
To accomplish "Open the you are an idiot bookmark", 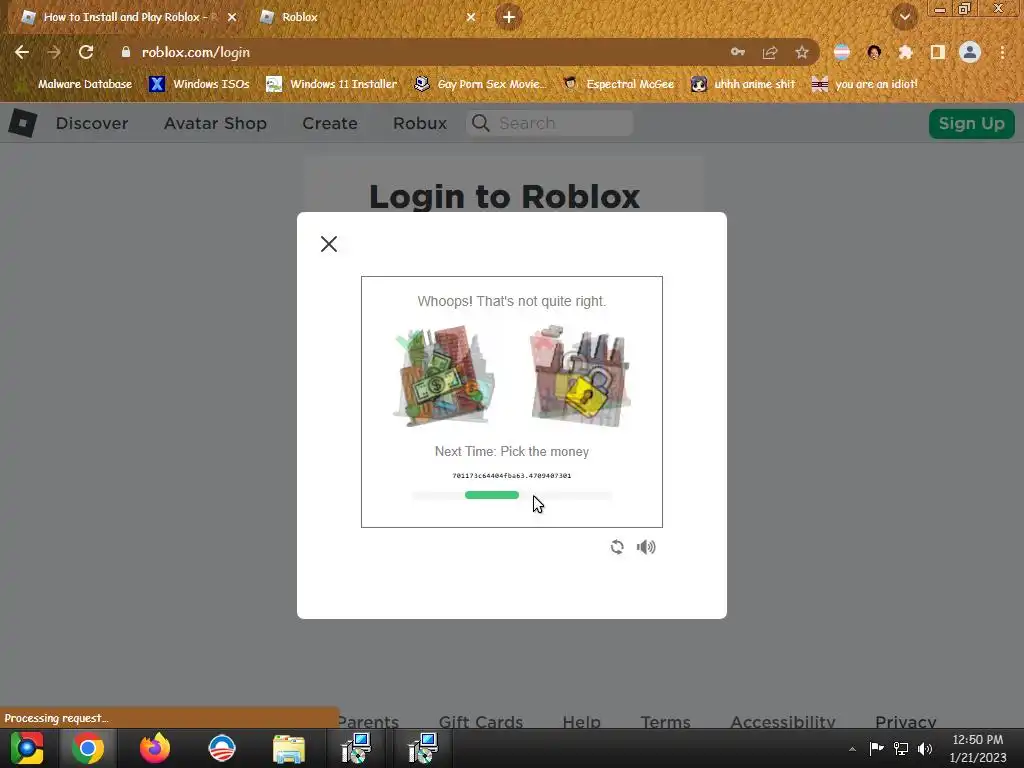I will point(865,84).
